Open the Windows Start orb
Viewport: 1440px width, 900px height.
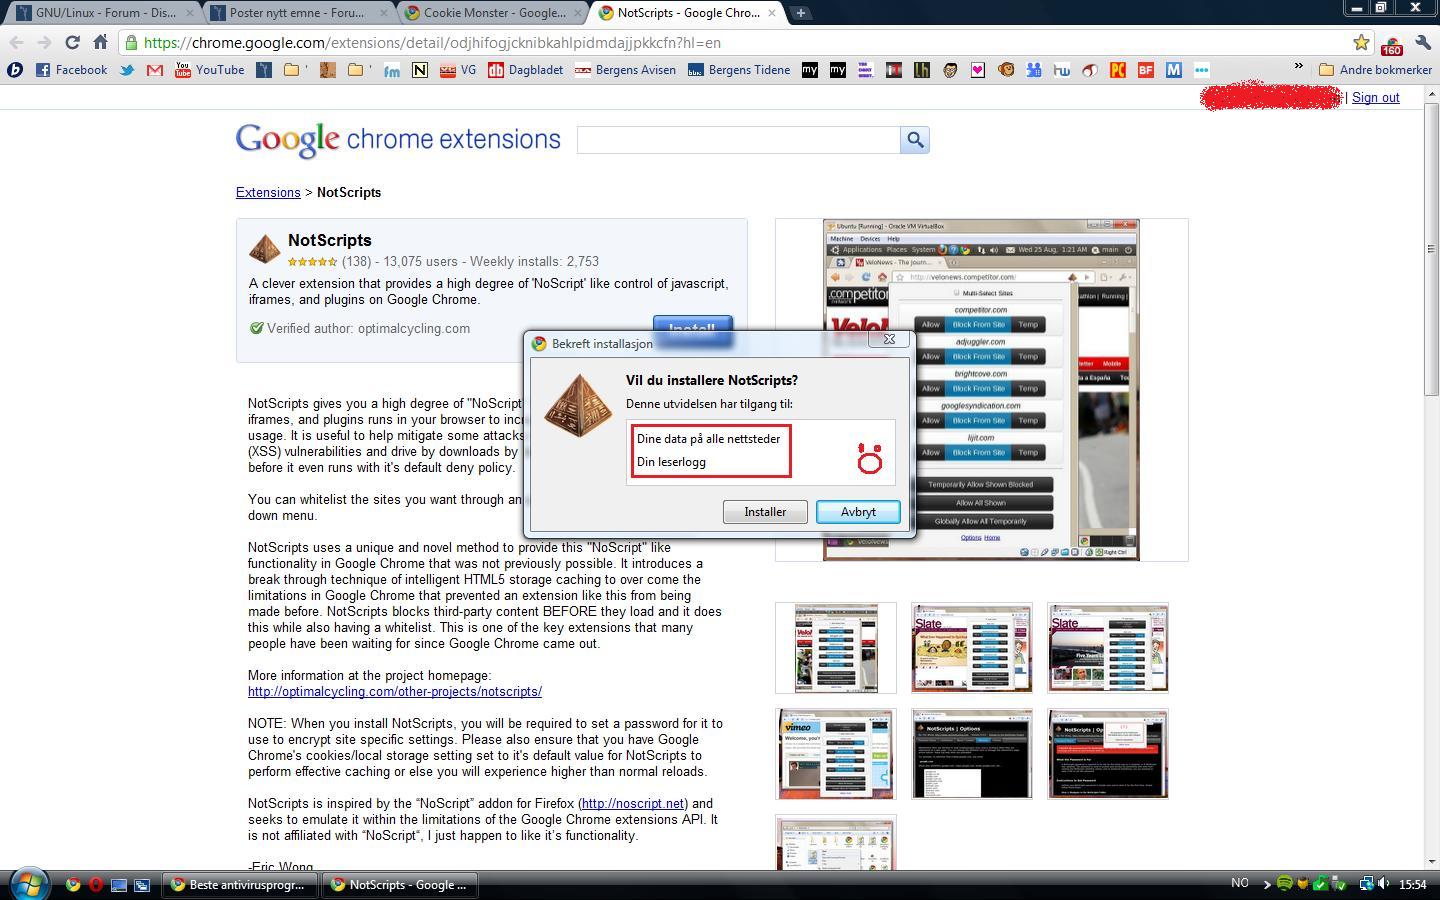(29, 884)
